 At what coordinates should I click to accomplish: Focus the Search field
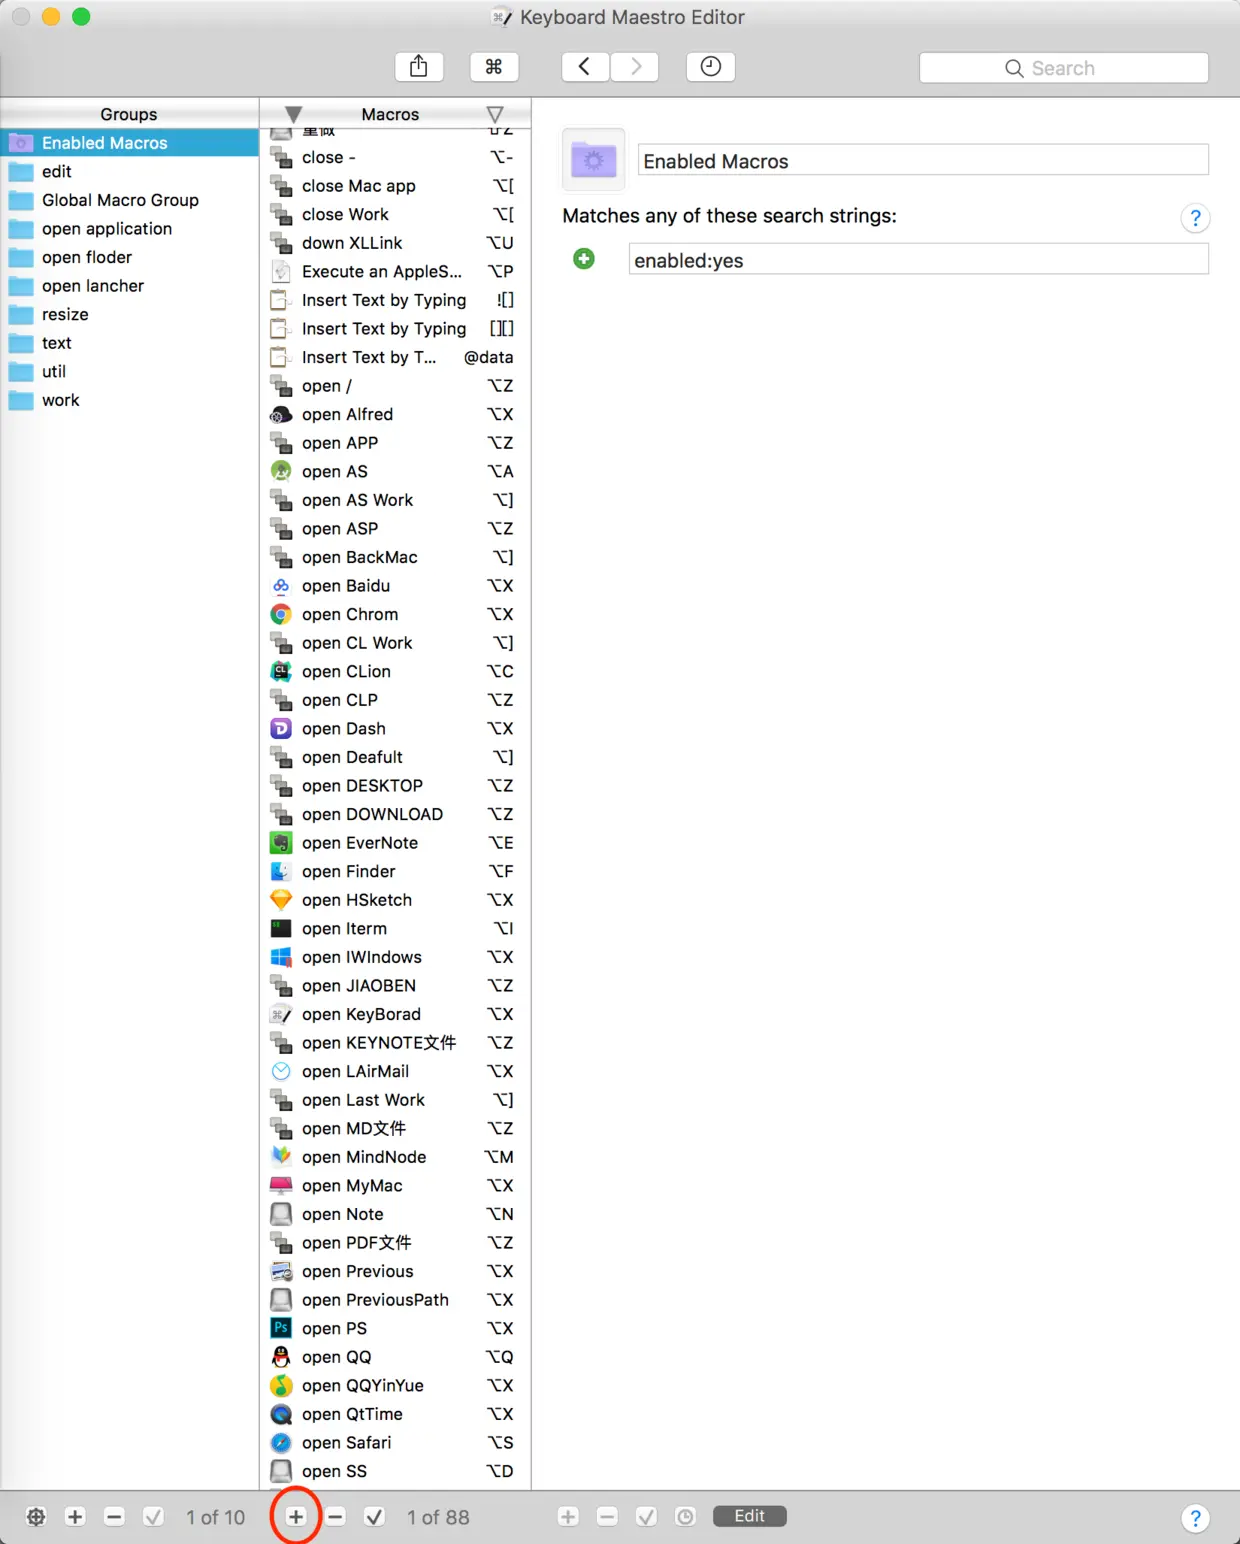[x=1064, y=68]
